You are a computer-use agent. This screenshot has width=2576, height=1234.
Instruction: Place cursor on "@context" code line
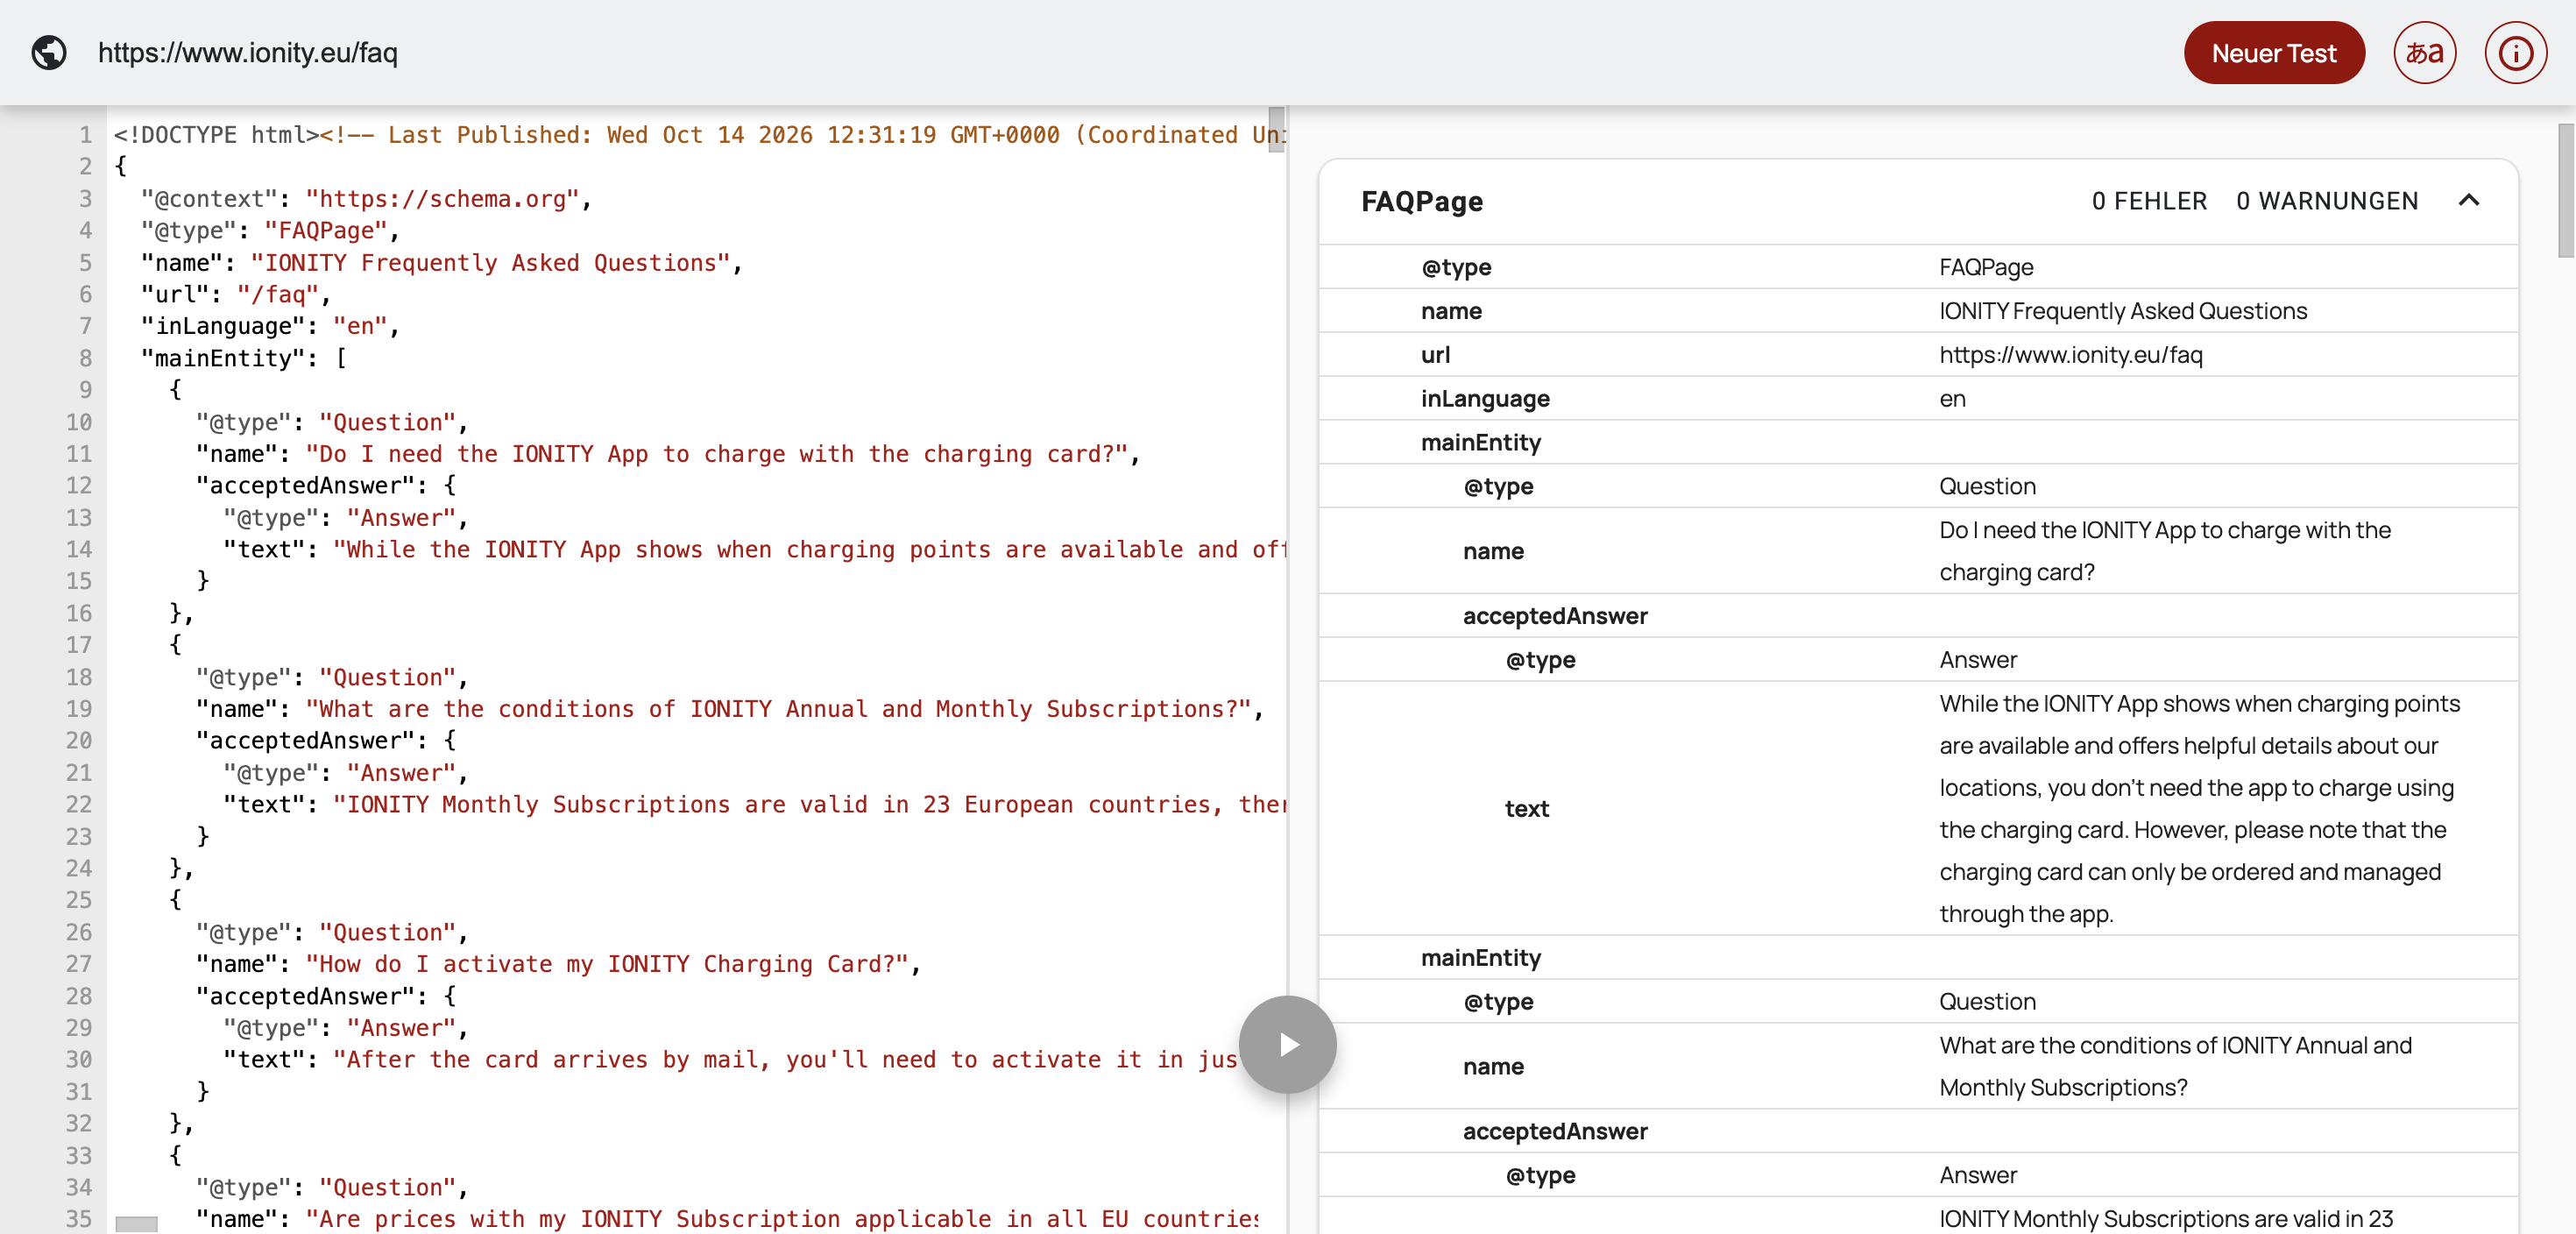pyautogui.click(x=366, y=199)
